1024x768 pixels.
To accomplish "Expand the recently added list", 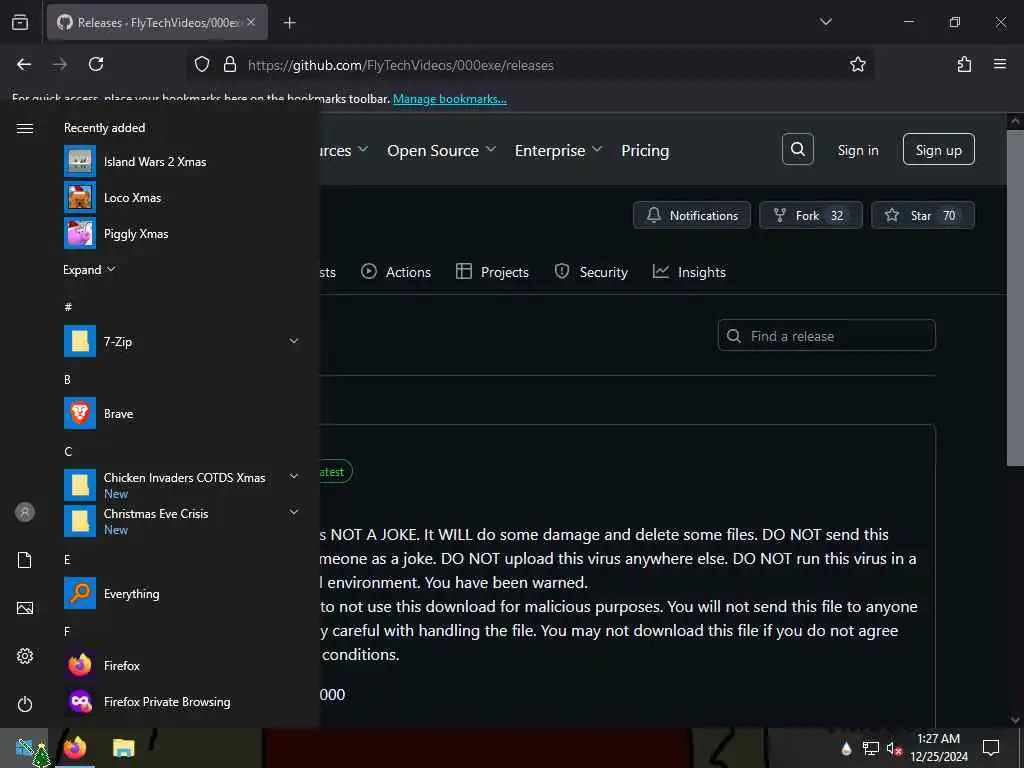I will click(x=89, y=270).
